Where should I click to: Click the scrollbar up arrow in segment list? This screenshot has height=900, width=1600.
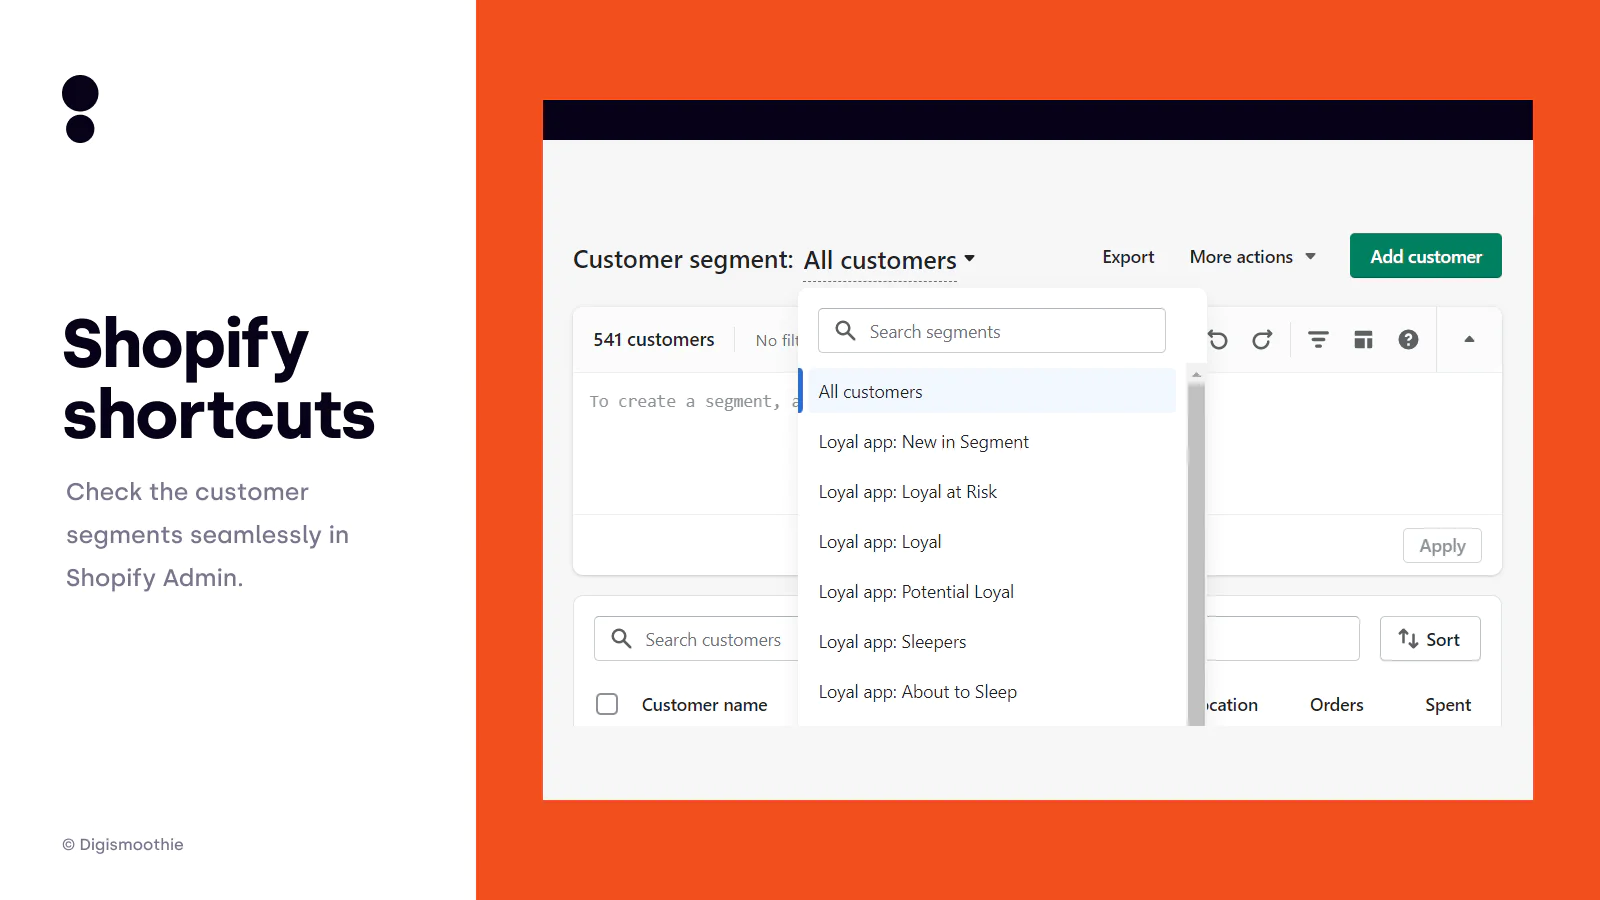(1196, 375)
